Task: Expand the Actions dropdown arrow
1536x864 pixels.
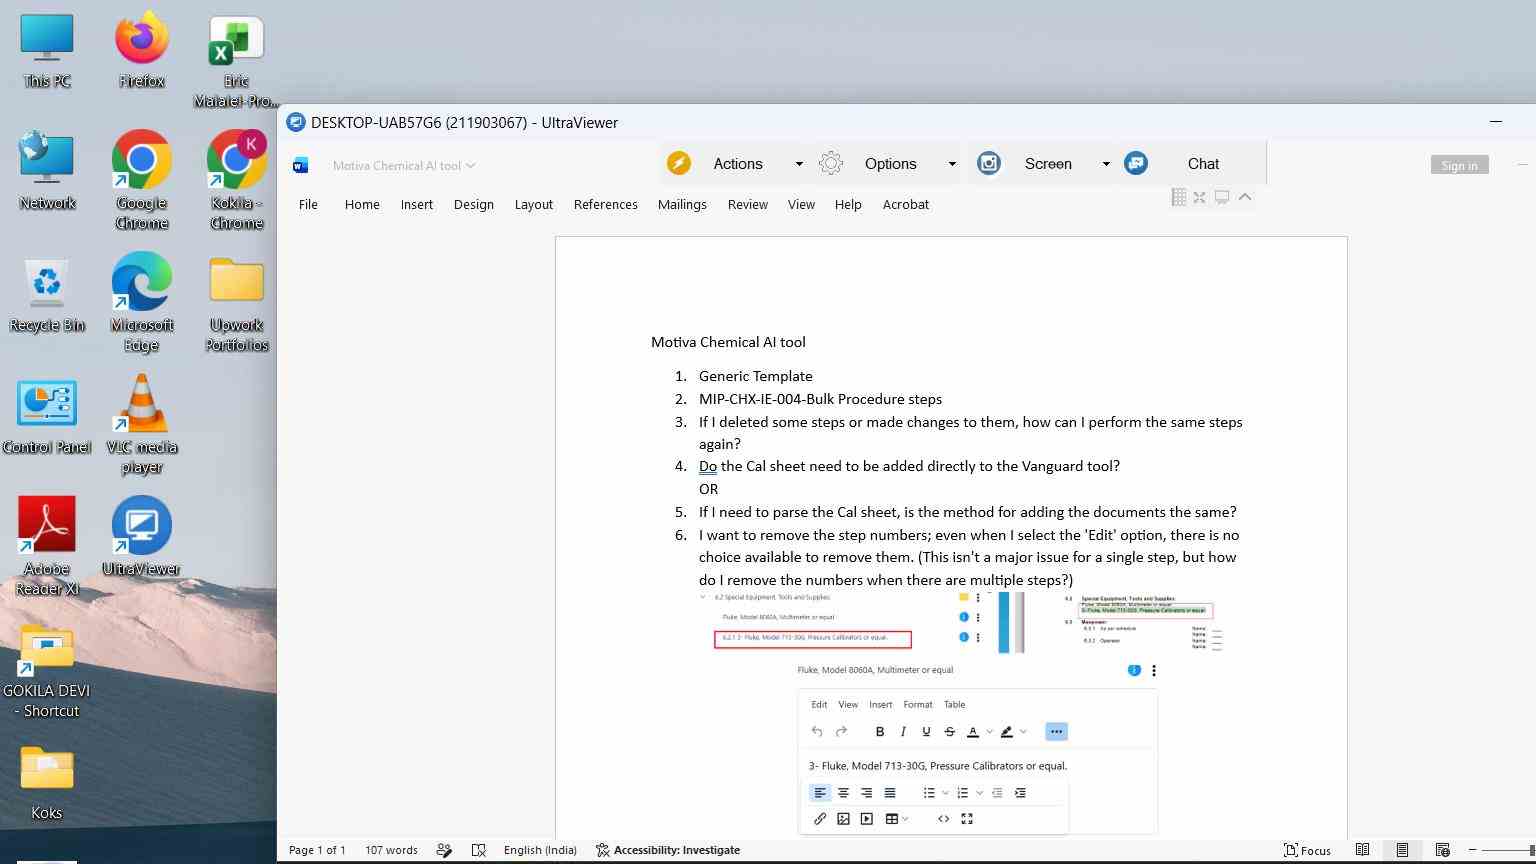Action: point(799,164)
